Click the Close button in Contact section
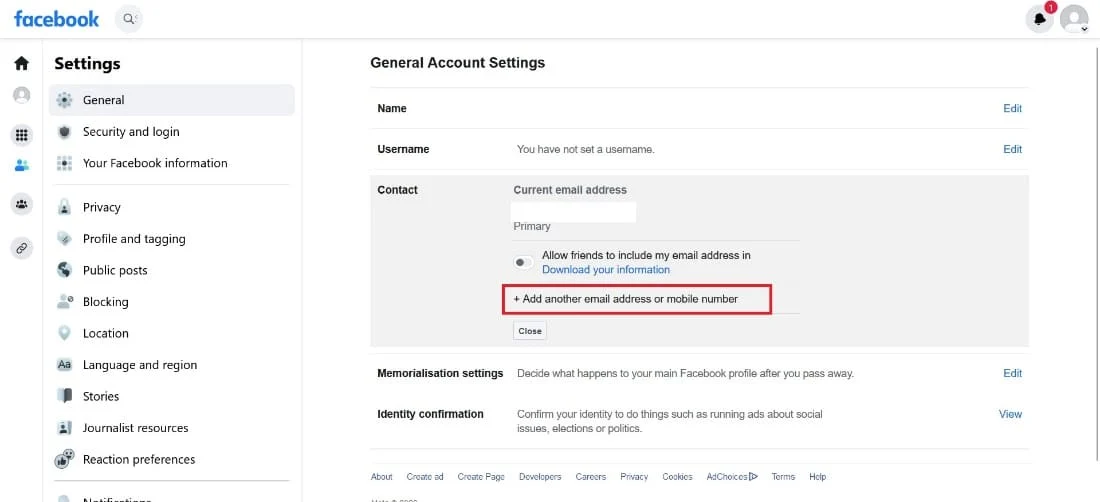Screen dimensions: 1100x502 click(x=530, y=331)
